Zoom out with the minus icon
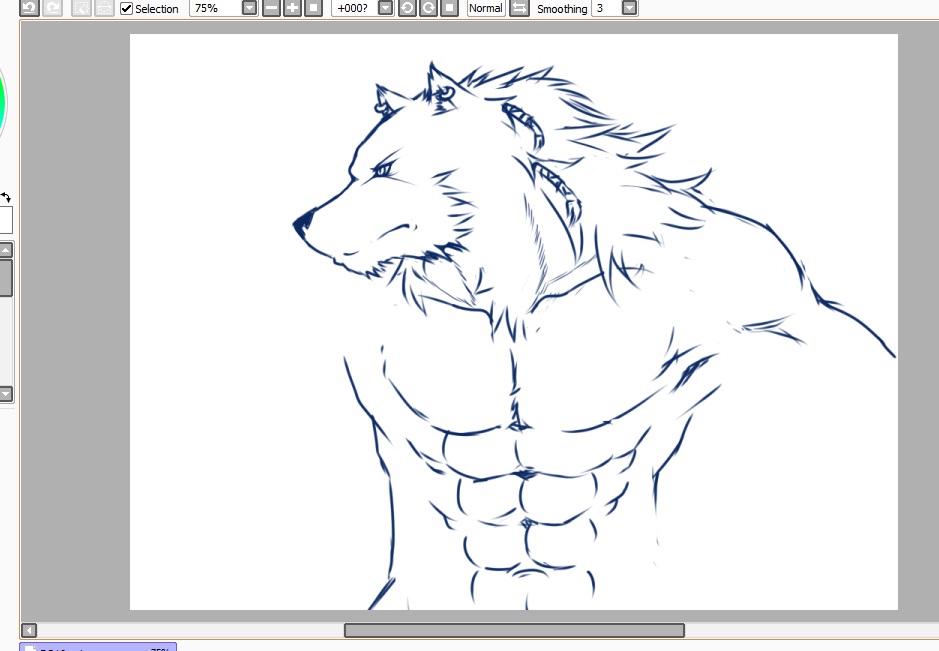939x651 pixels. (271, 8)
